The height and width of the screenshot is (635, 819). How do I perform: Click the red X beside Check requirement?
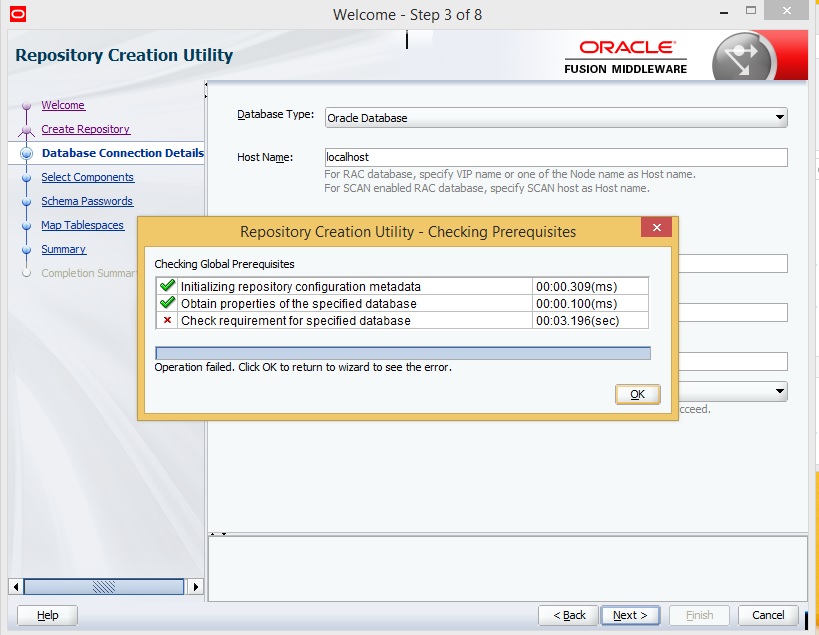coord(167,320)
